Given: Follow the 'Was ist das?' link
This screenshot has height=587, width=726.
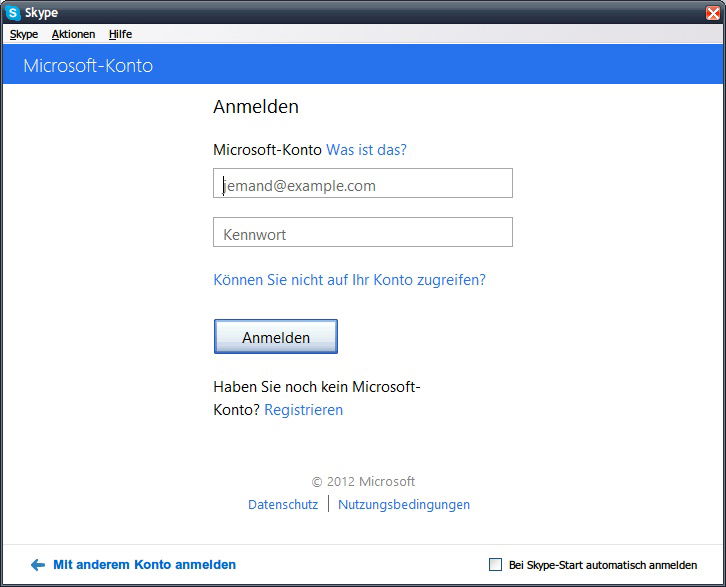Looking at the screenshot, I should (366, 150).
